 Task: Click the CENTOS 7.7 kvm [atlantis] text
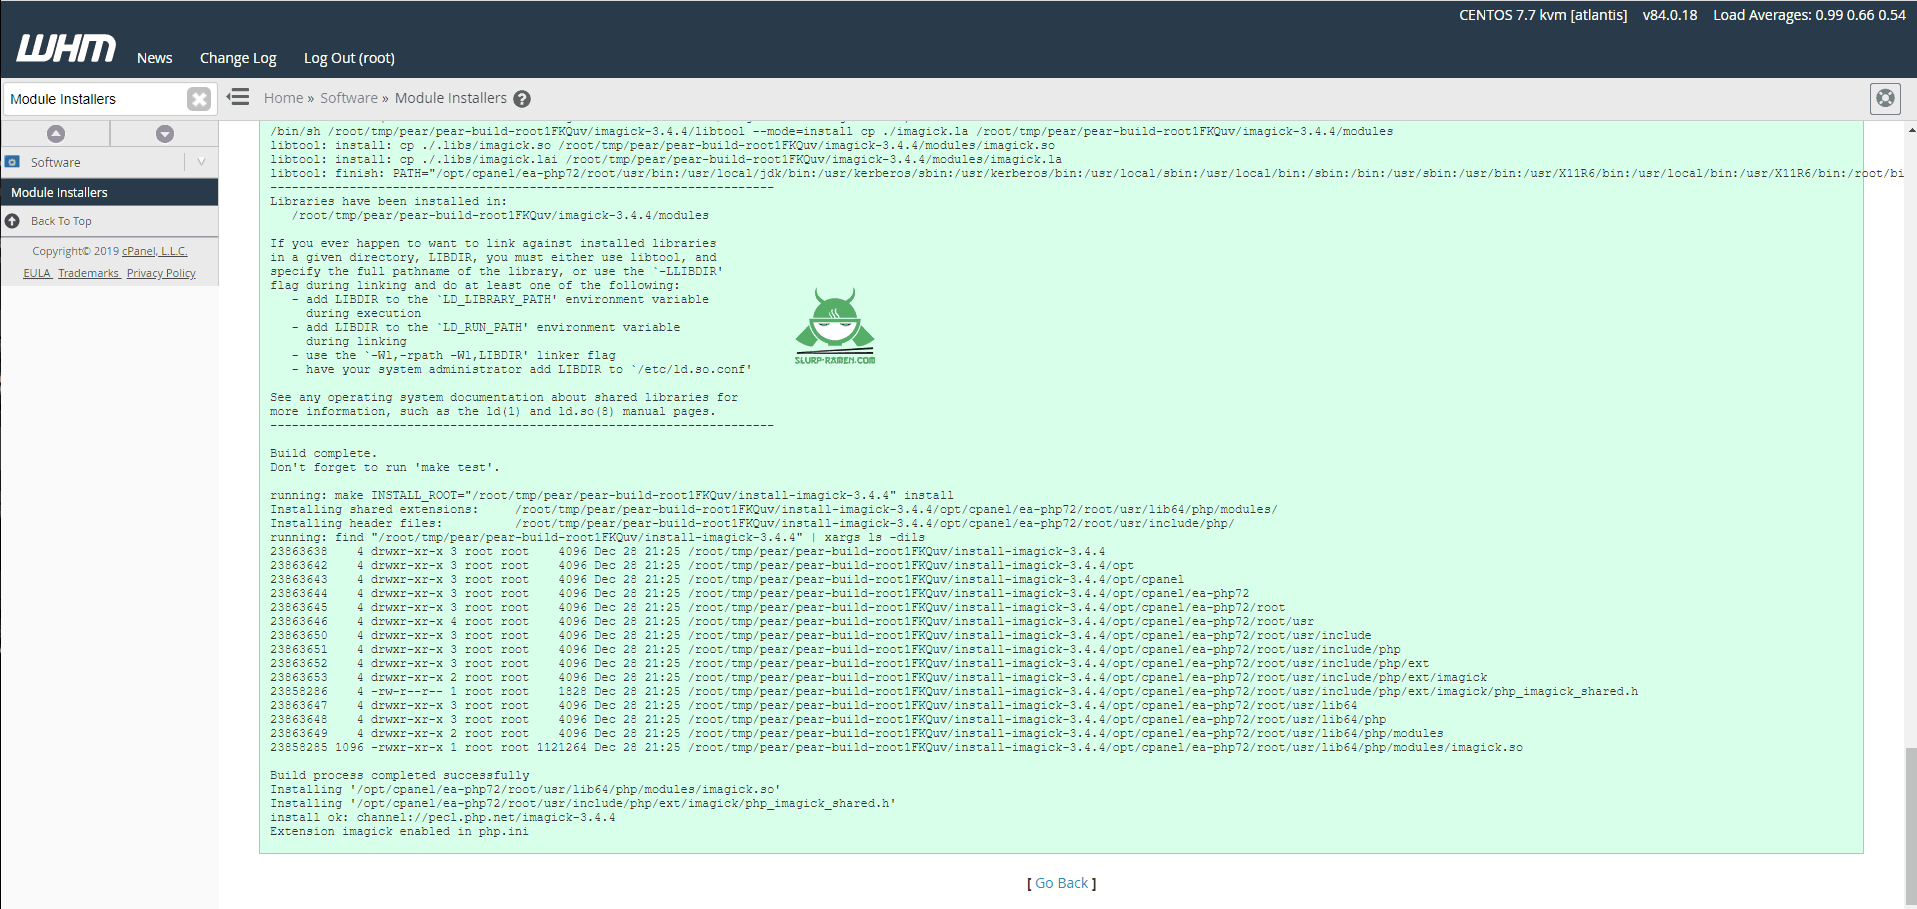click(1543, 15)
